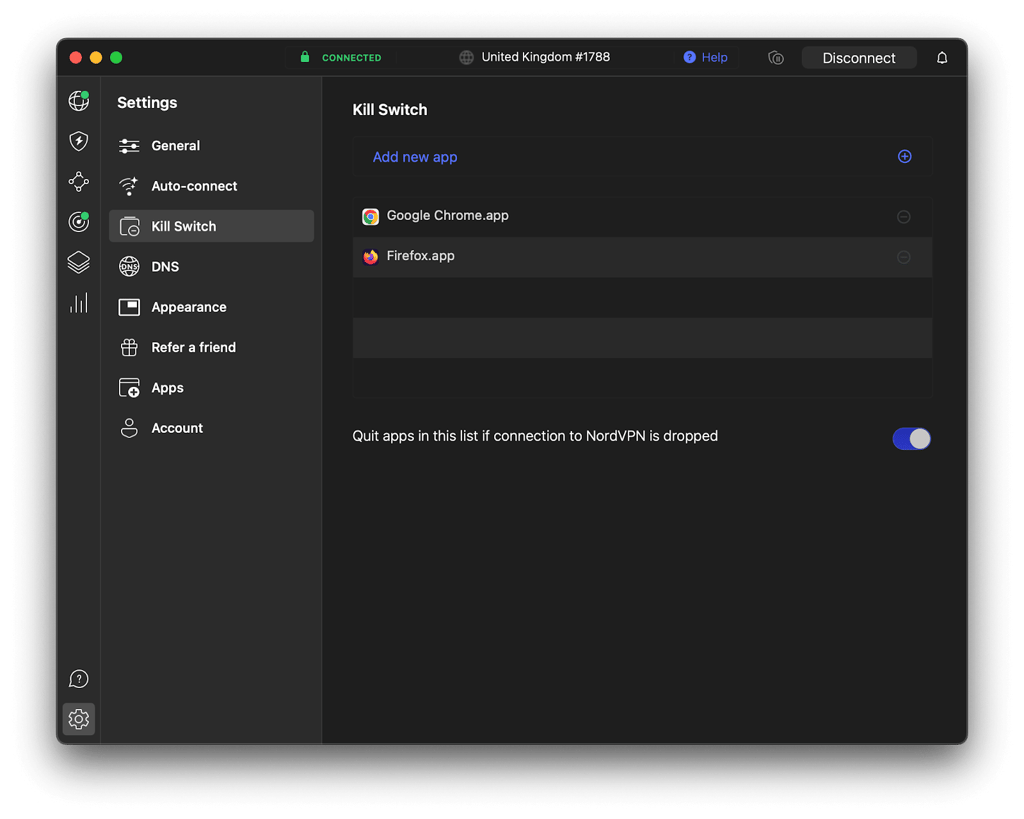The height and width of the screenshot is (819, 1024).
Task: Open Threat Protection shield sidebar icon
Action: [79, 141]
